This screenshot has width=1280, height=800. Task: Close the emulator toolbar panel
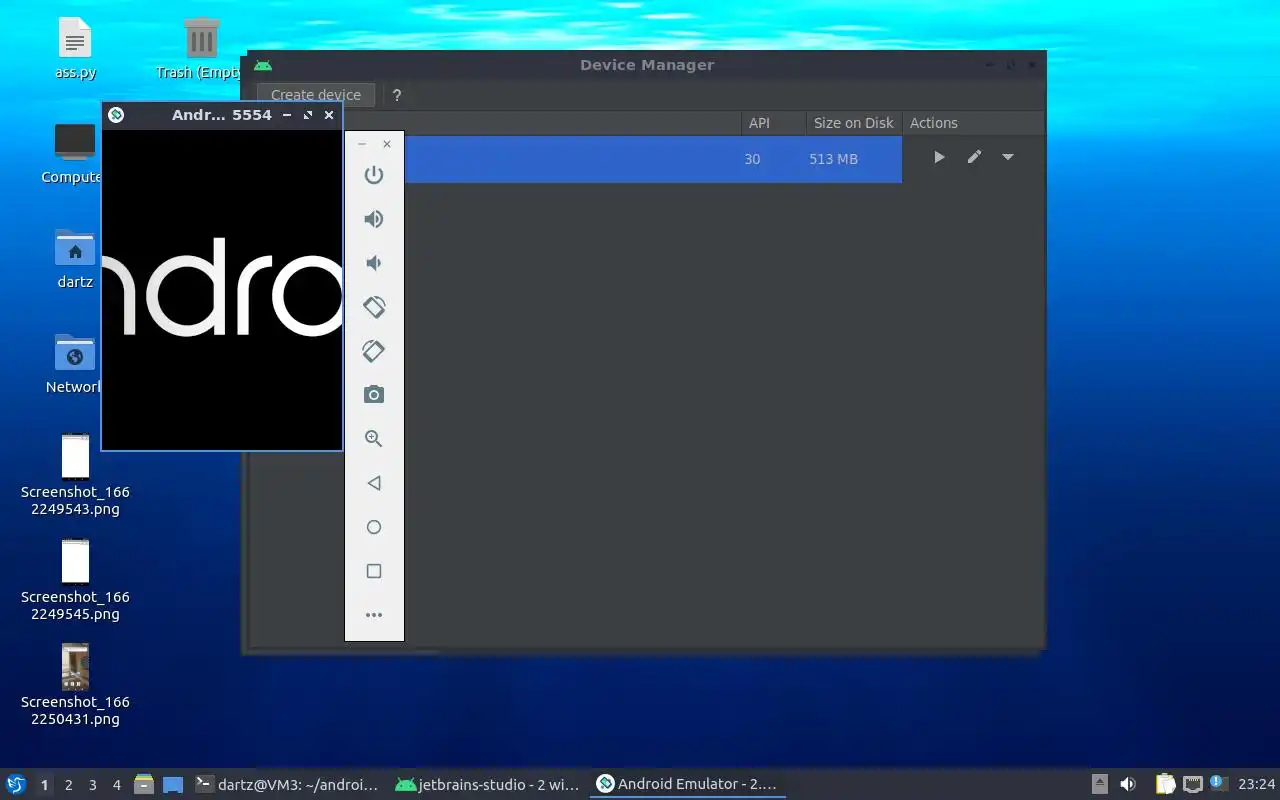[387, 144]
